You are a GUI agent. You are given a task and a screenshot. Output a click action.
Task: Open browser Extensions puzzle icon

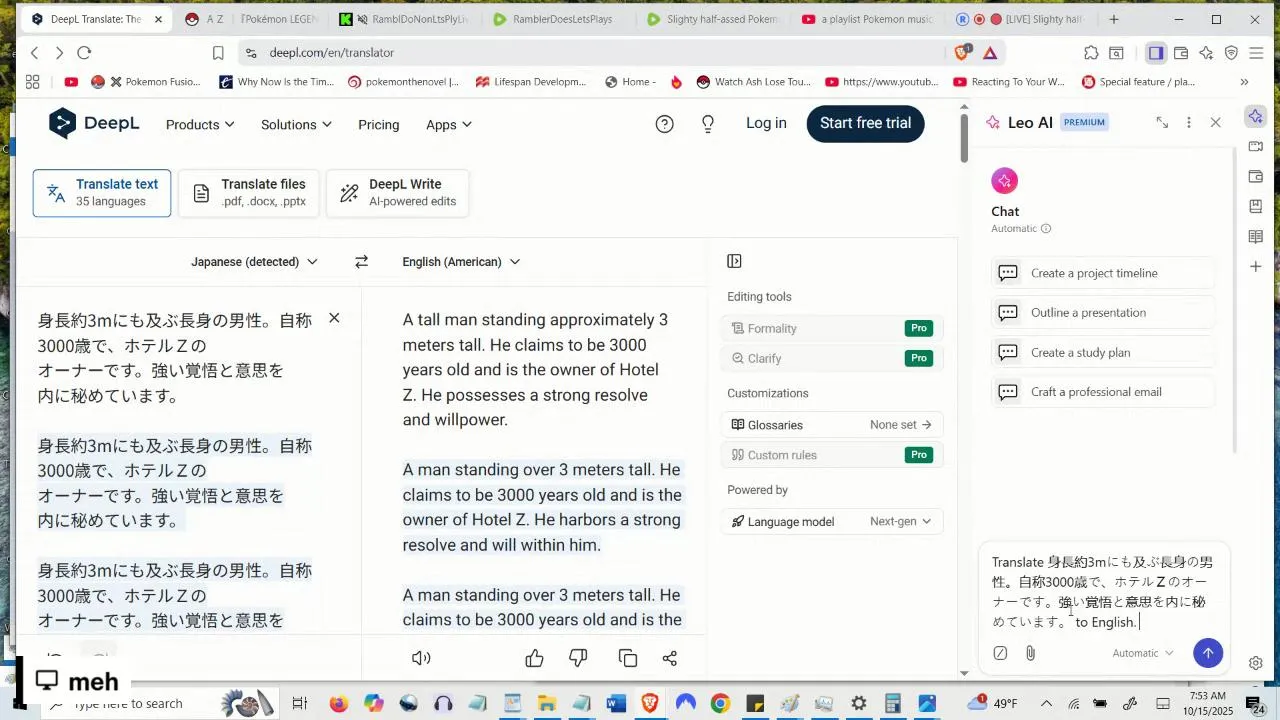click(1091, 53)
